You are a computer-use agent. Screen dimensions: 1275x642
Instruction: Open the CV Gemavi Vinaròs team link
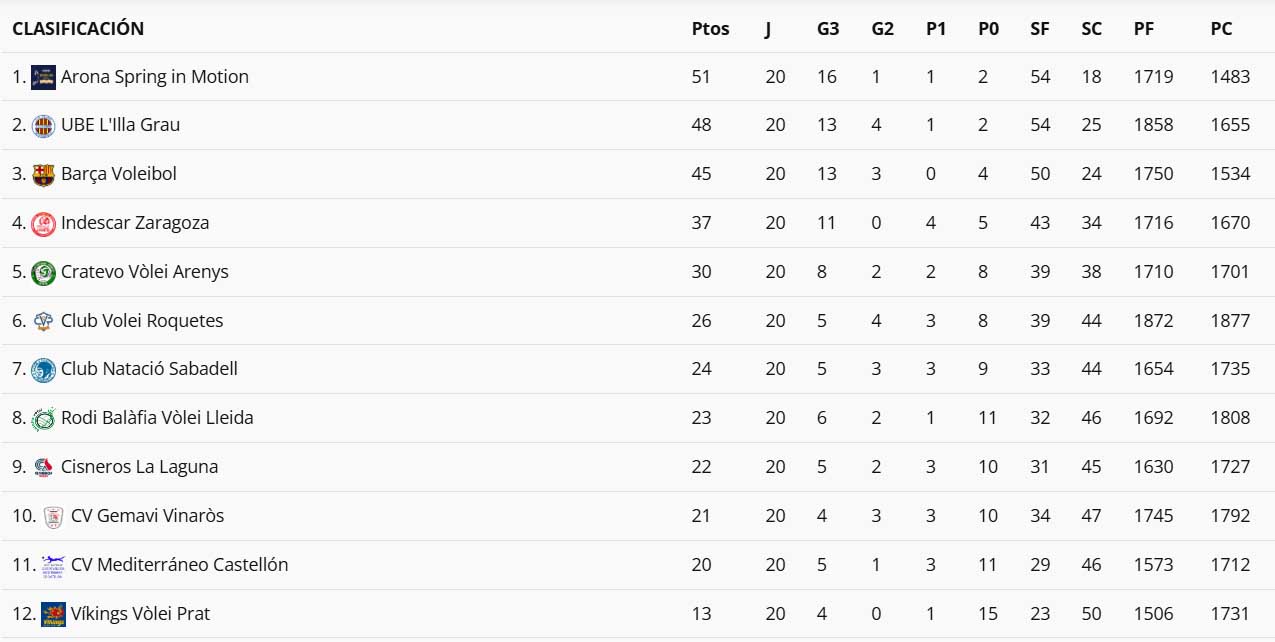tap(147, 516)
